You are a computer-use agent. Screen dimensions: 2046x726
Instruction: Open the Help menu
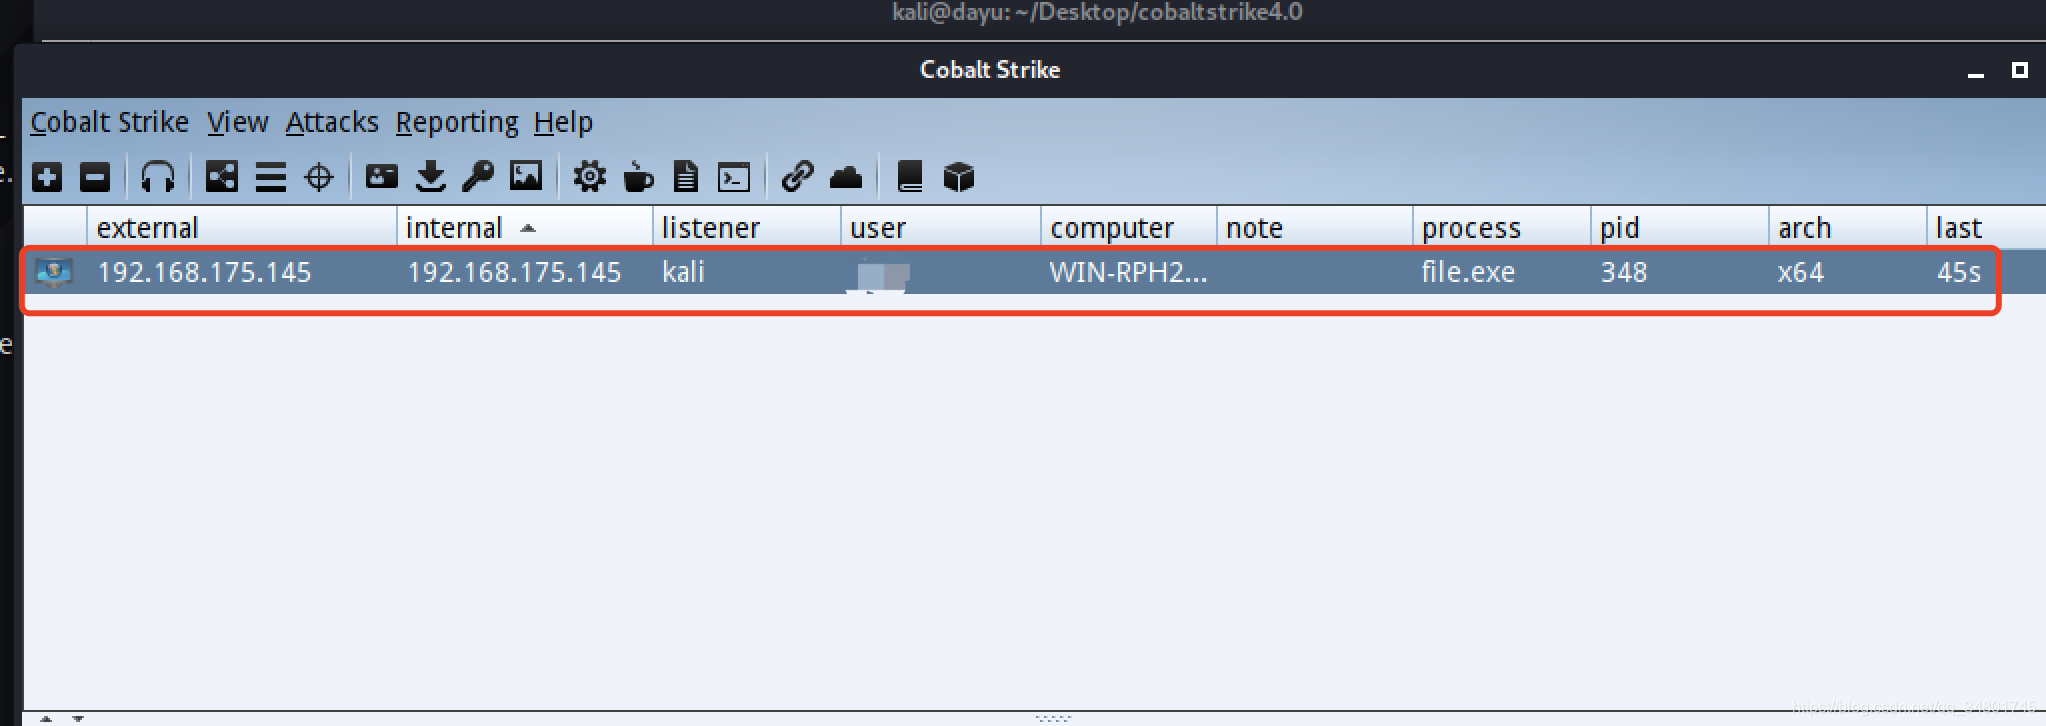pos(563,122)
